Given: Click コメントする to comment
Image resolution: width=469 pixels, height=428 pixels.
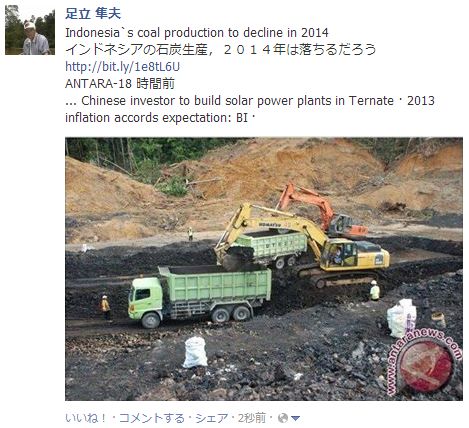Looking at the screenshot, I should 152,418.
